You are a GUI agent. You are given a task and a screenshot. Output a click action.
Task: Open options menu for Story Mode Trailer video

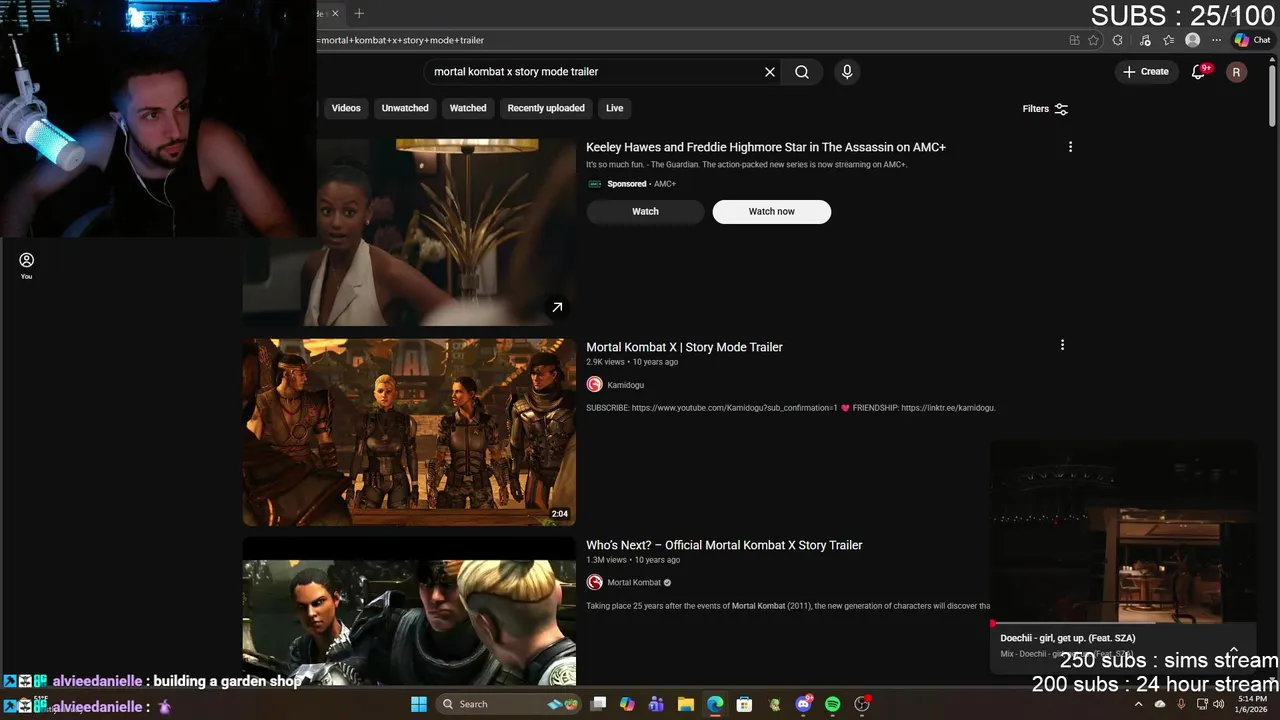pyautogui.click(x=1062, y=345)
